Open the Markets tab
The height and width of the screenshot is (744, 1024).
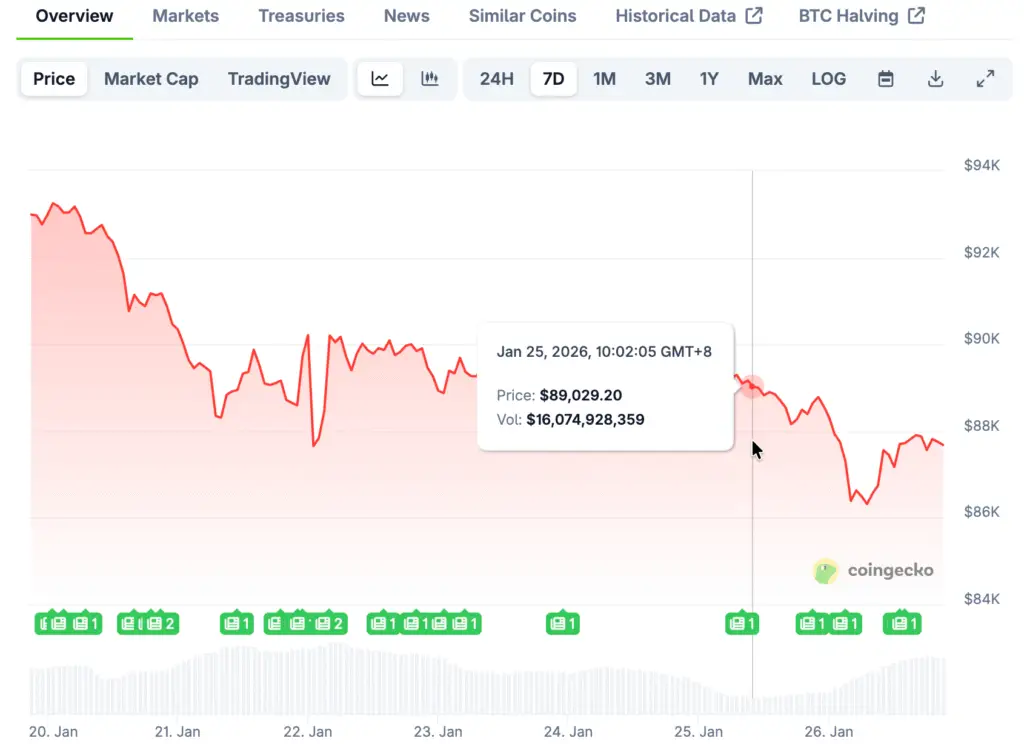click(x=186, y=16)
